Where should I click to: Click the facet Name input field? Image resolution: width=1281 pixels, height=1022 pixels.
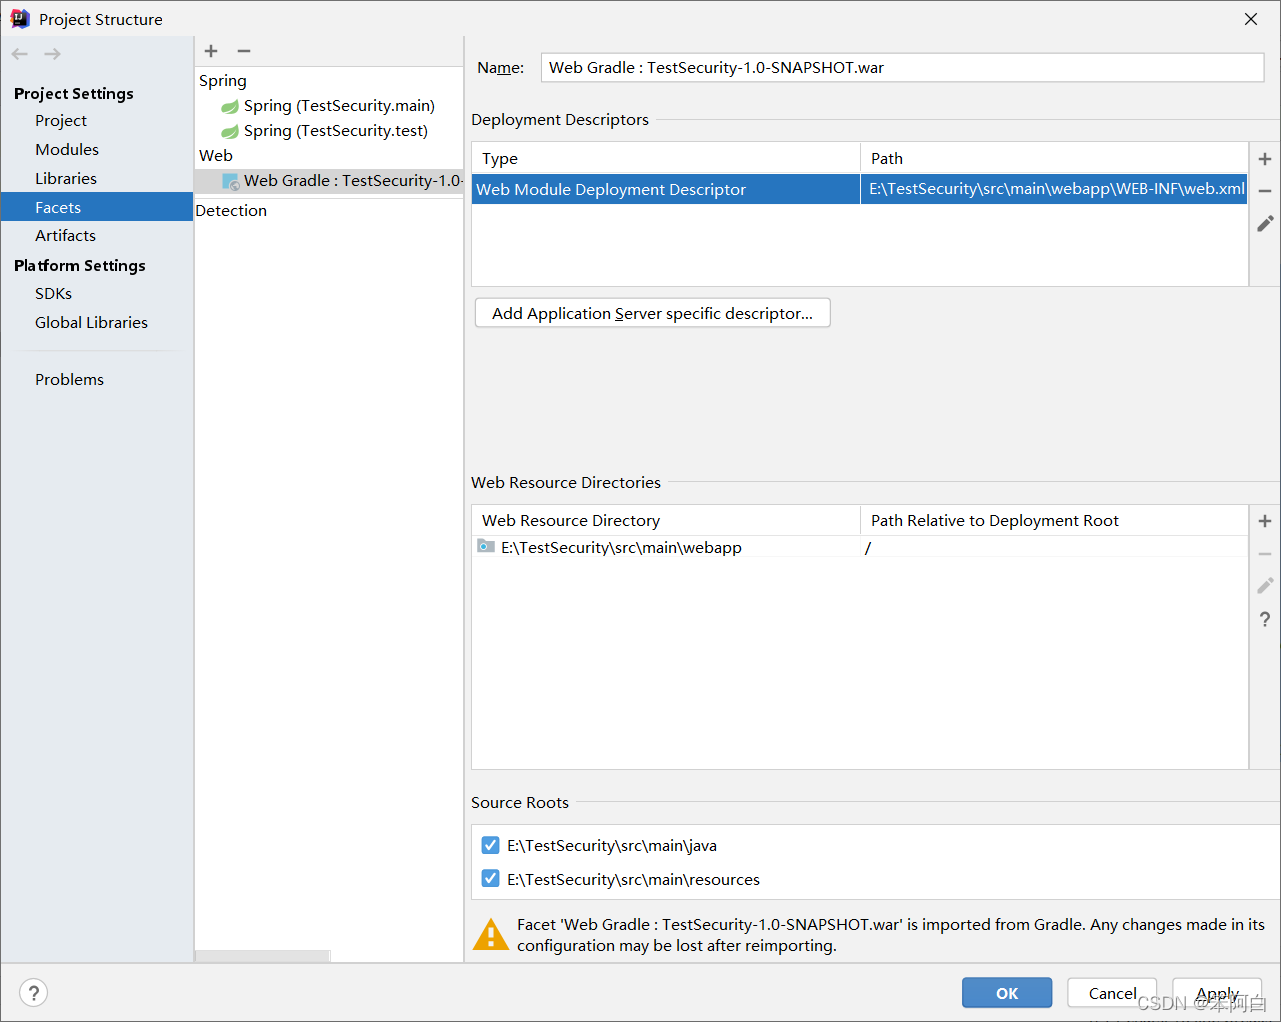point(902,68)
